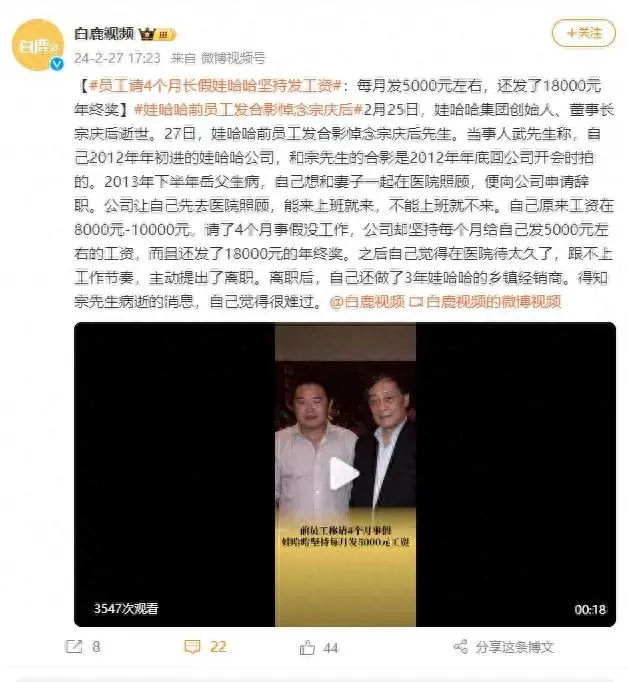Like the post with thumbs-up icon

(307, 648)
